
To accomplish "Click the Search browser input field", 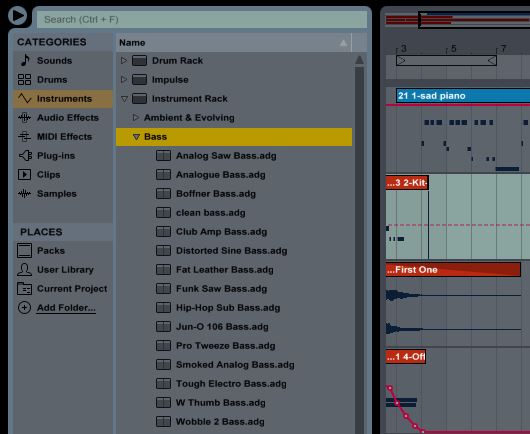I will tap(202, 20).
